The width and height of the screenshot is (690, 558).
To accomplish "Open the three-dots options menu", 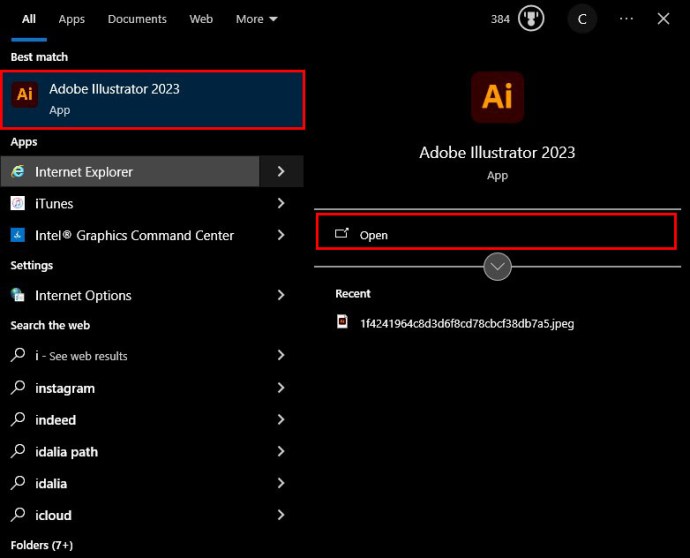I will (626, 19).
